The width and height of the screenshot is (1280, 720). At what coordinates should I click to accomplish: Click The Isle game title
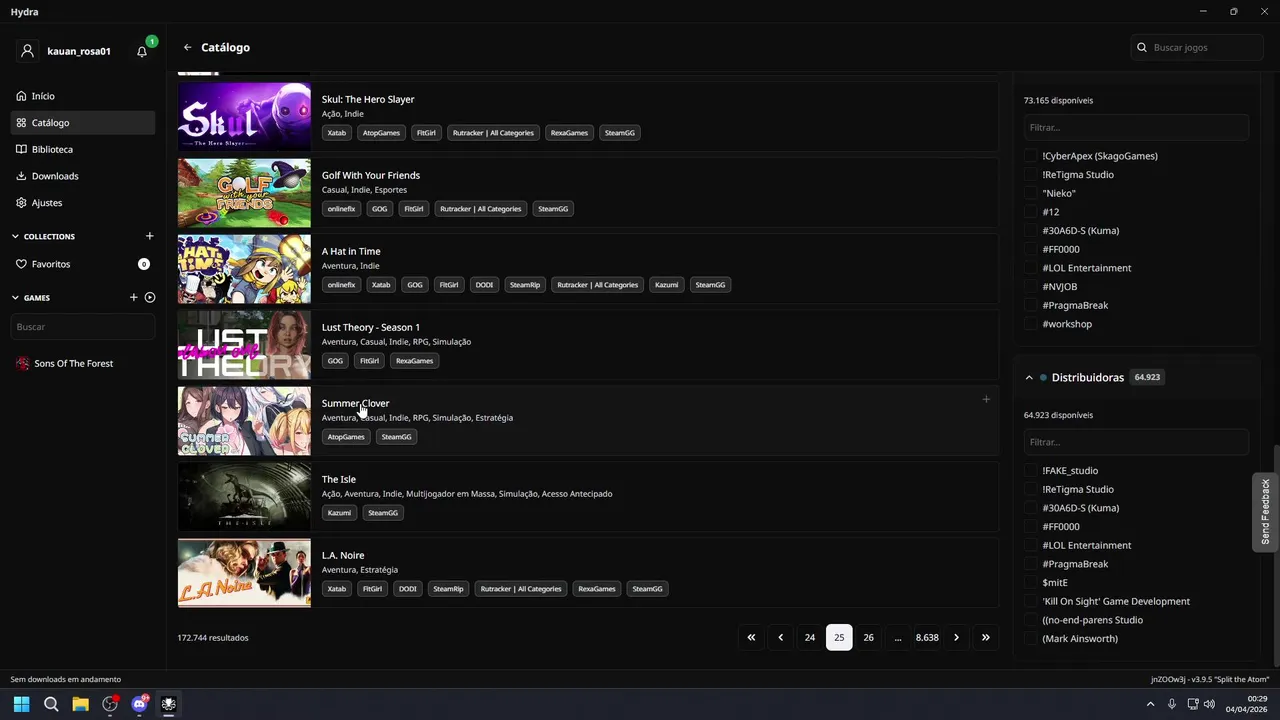tap(339, 479)
